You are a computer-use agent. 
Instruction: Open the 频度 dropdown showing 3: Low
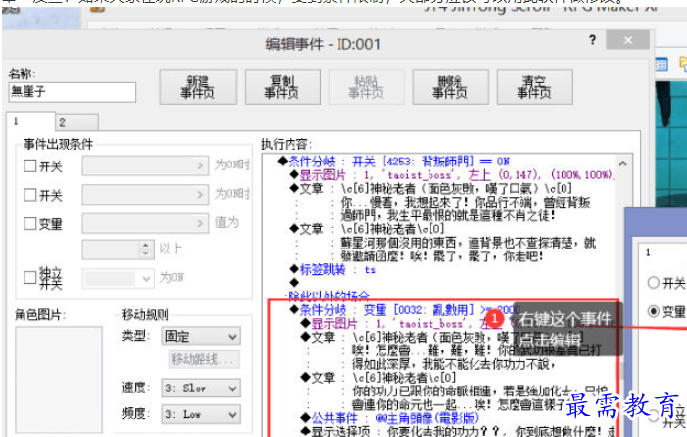click(201, 414)
